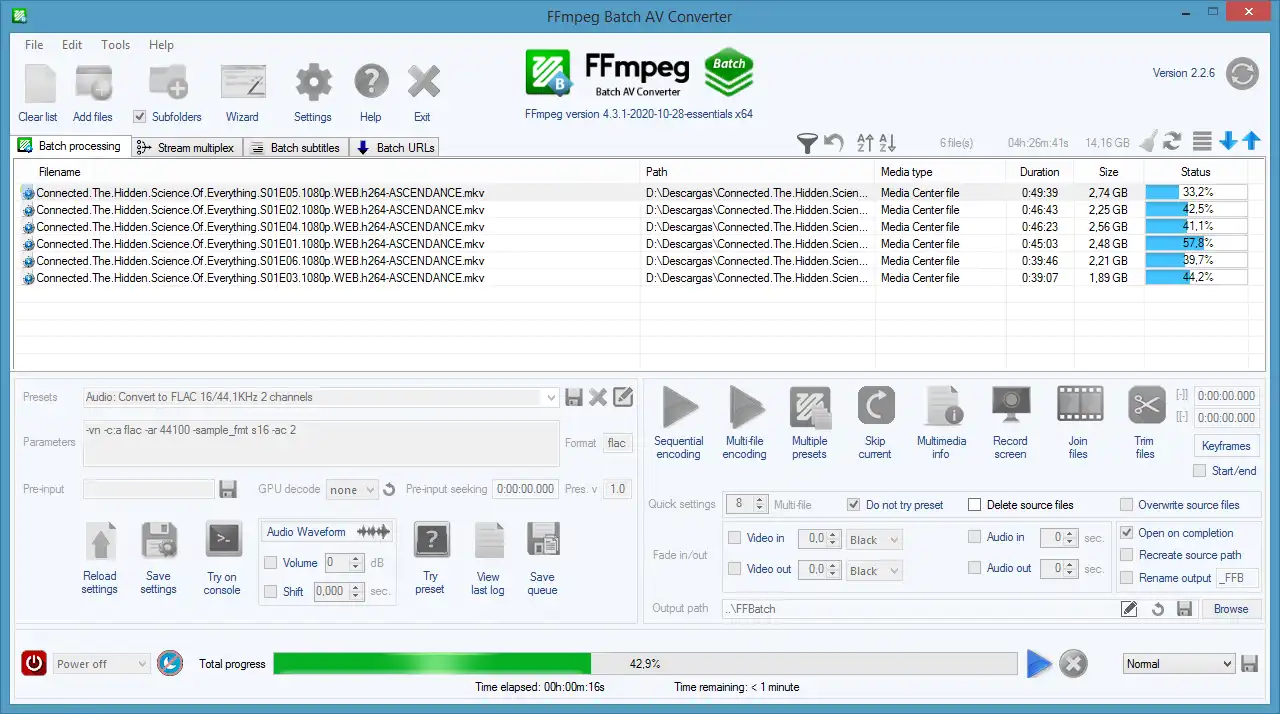Viewport: 1280px width, 714px height.
Task: Switch to Stream multiplex tab
Action: [x=186, y=147]
